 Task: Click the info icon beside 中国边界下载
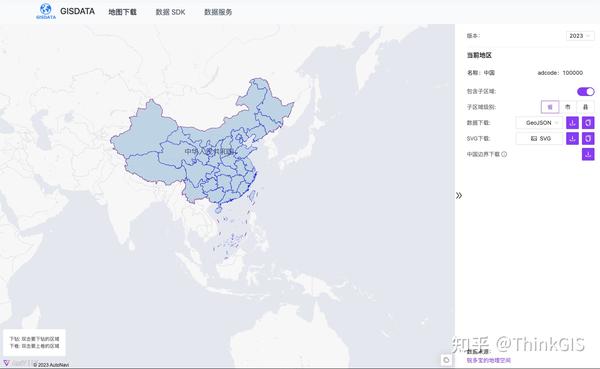pyautogui.click(x=504, y=154)
